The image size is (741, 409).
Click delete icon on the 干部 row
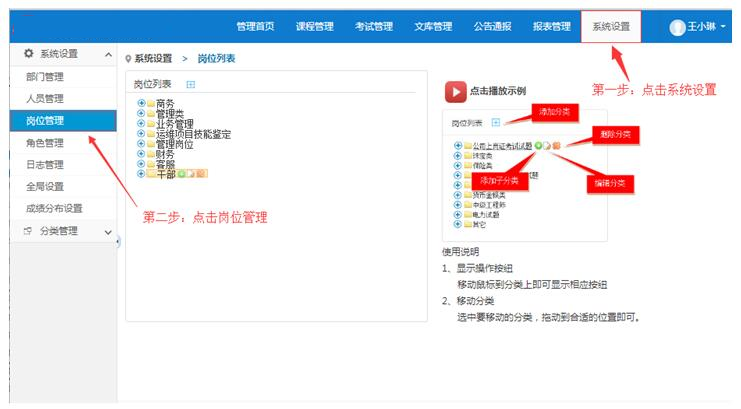click(201, 174)
